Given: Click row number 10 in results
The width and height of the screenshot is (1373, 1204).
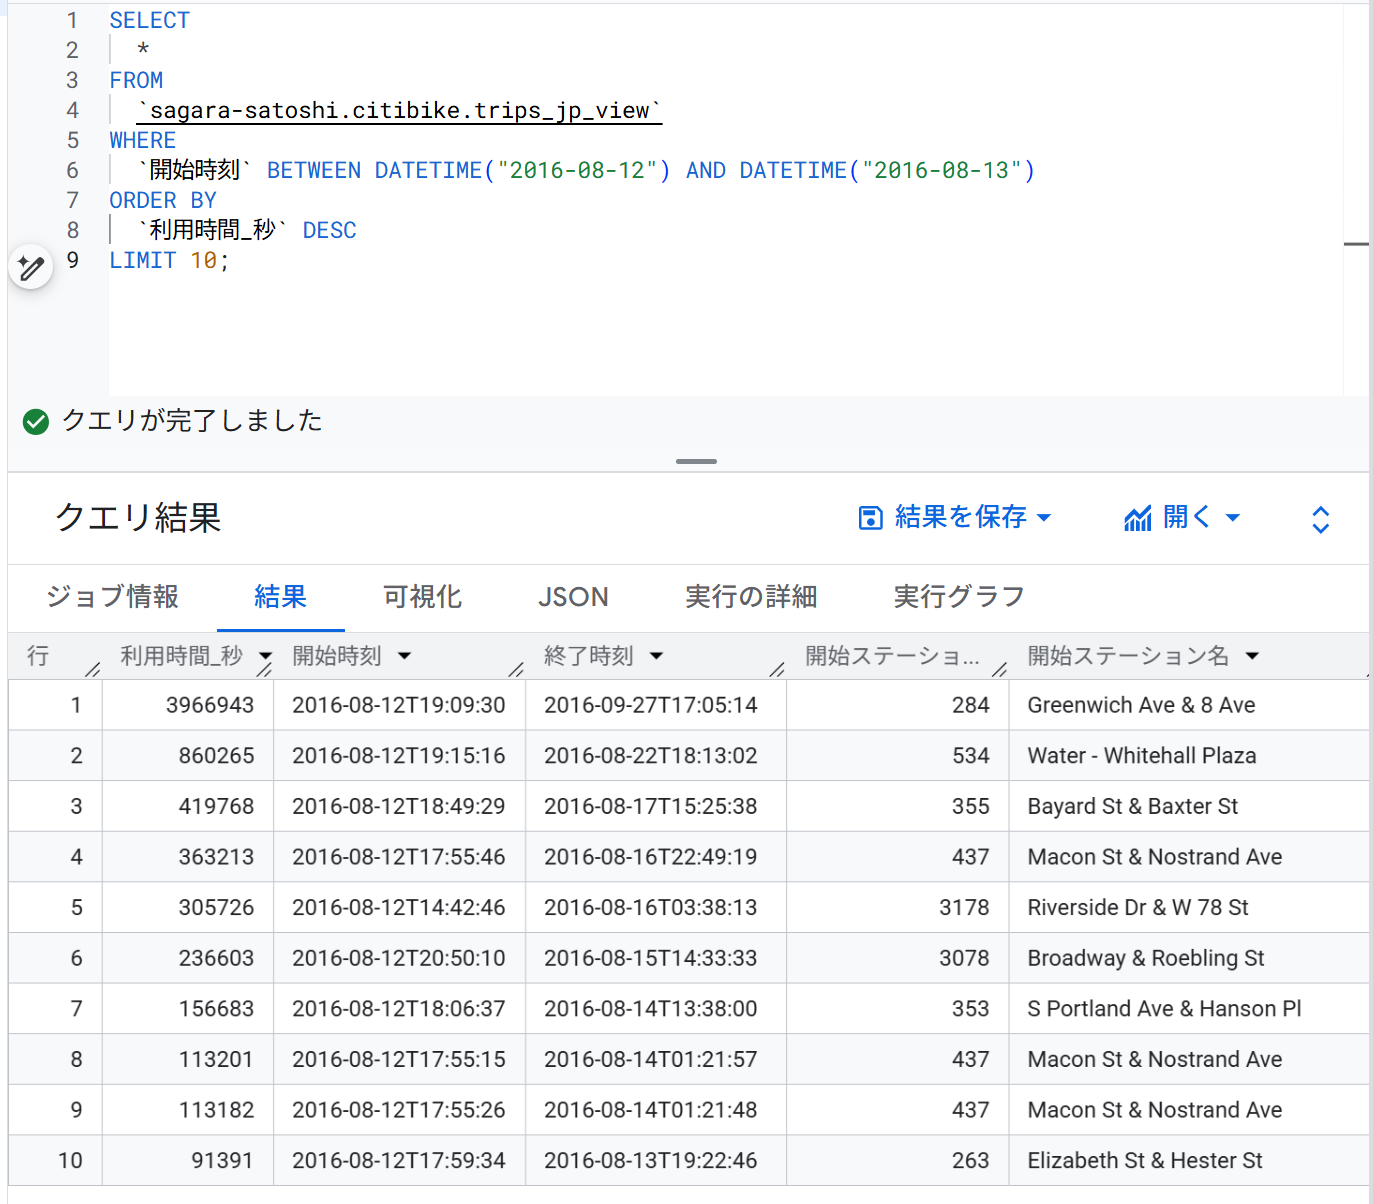Looking at the screenshot, I should [x=70, y=1160].
